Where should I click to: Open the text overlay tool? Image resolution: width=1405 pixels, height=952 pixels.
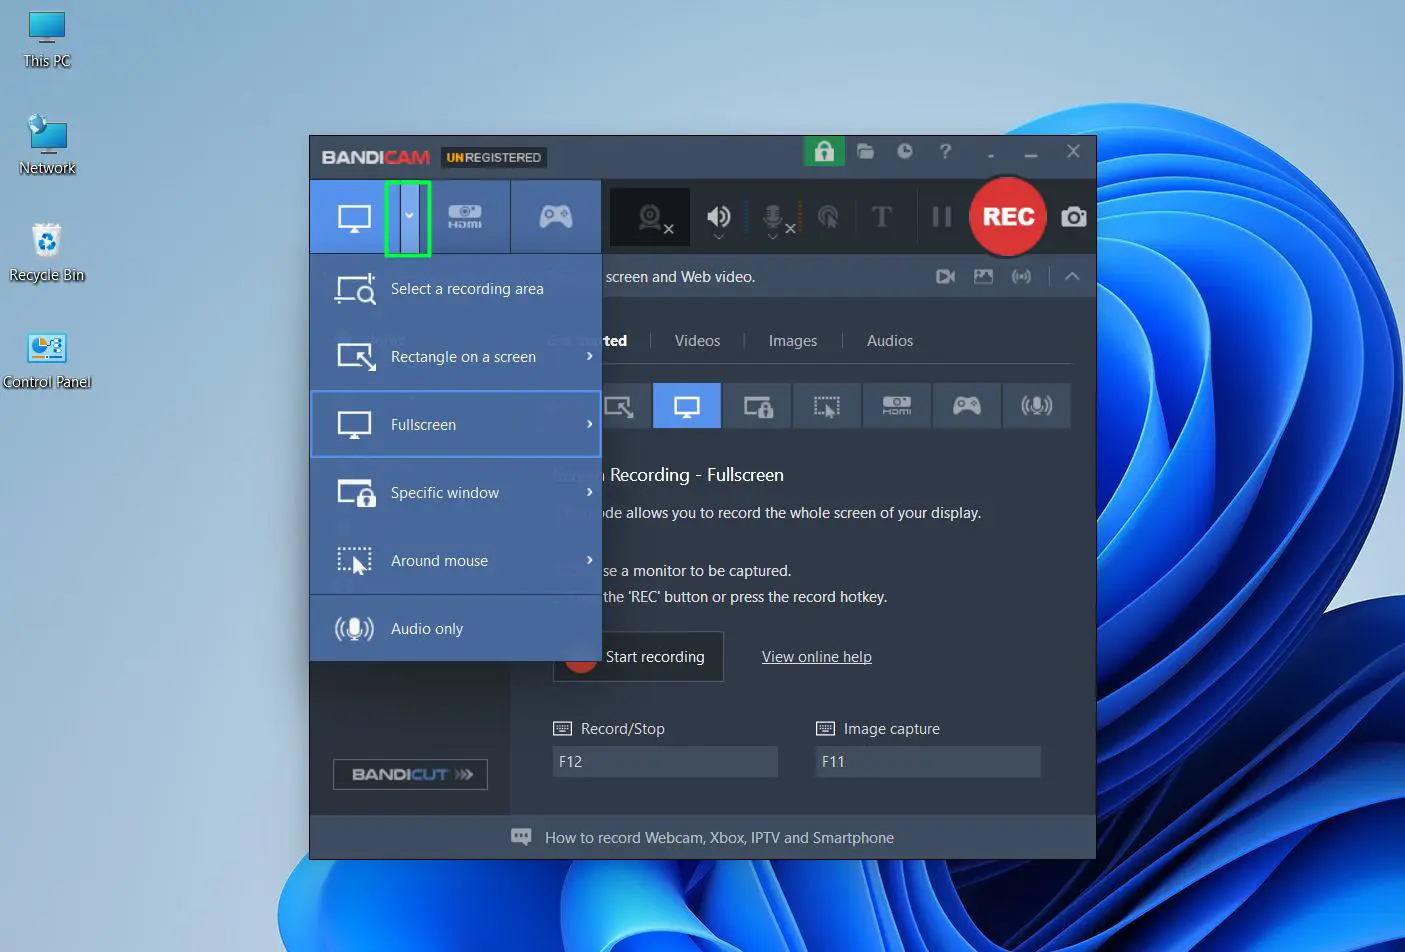(x=882, y=217)
